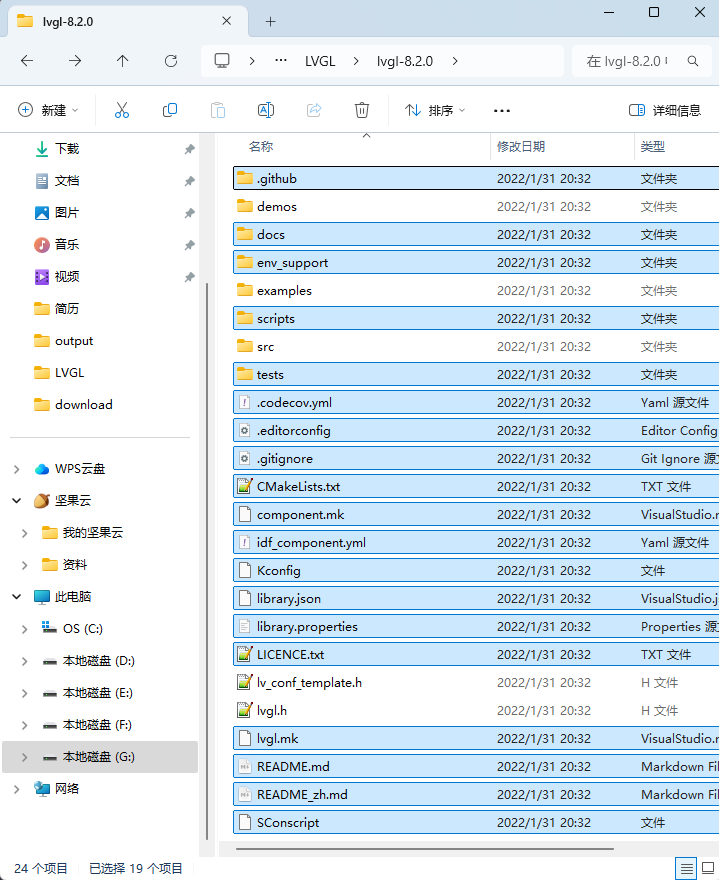This screenshot has height=880, width=719.
Task: Click the Refresh button in navigation bar
Action: click(x=171, y=61)
